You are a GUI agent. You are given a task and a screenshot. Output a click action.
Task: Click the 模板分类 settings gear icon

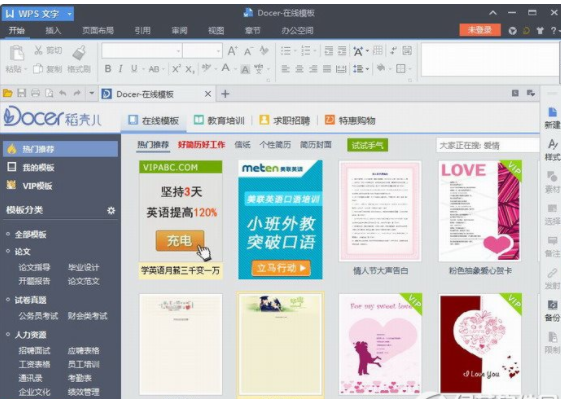[x=111, y=210]
